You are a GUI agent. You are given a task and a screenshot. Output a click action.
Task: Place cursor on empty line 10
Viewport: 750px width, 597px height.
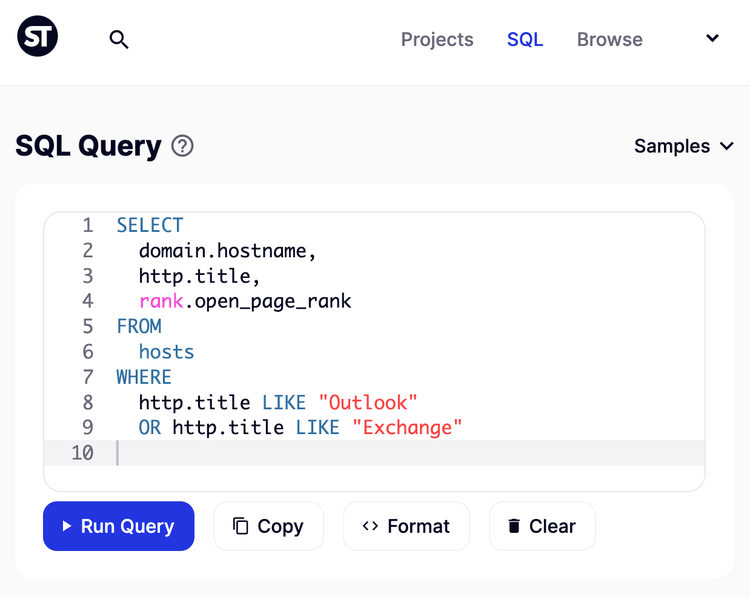(400, 453)
